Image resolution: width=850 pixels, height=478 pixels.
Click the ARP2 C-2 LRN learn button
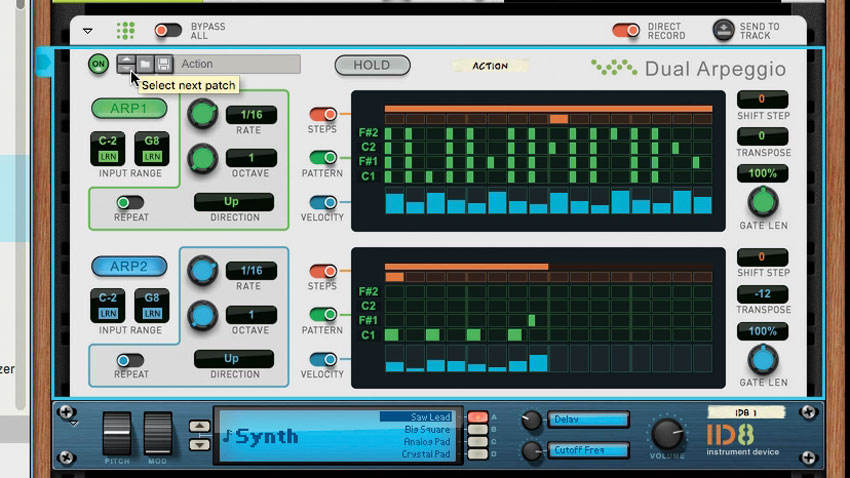click(108, 313)
